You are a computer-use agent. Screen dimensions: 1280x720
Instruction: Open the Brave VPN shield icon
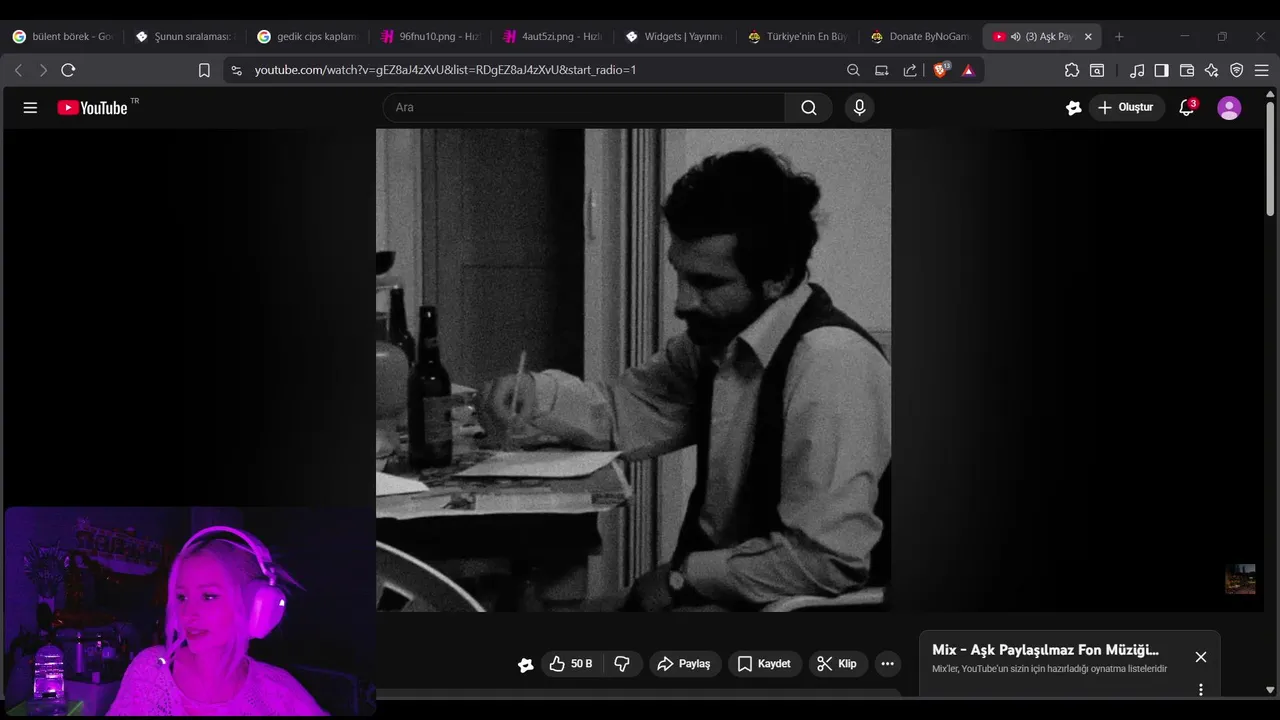click(x=1237, y=70)
